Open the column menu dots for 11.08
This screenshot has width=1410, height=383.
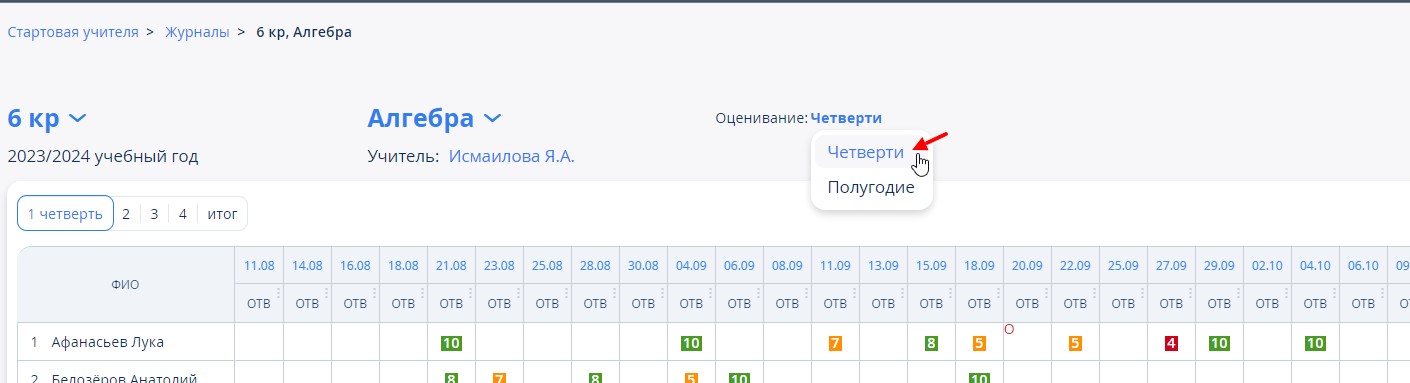pyautogui.click(x=279, y=292)
